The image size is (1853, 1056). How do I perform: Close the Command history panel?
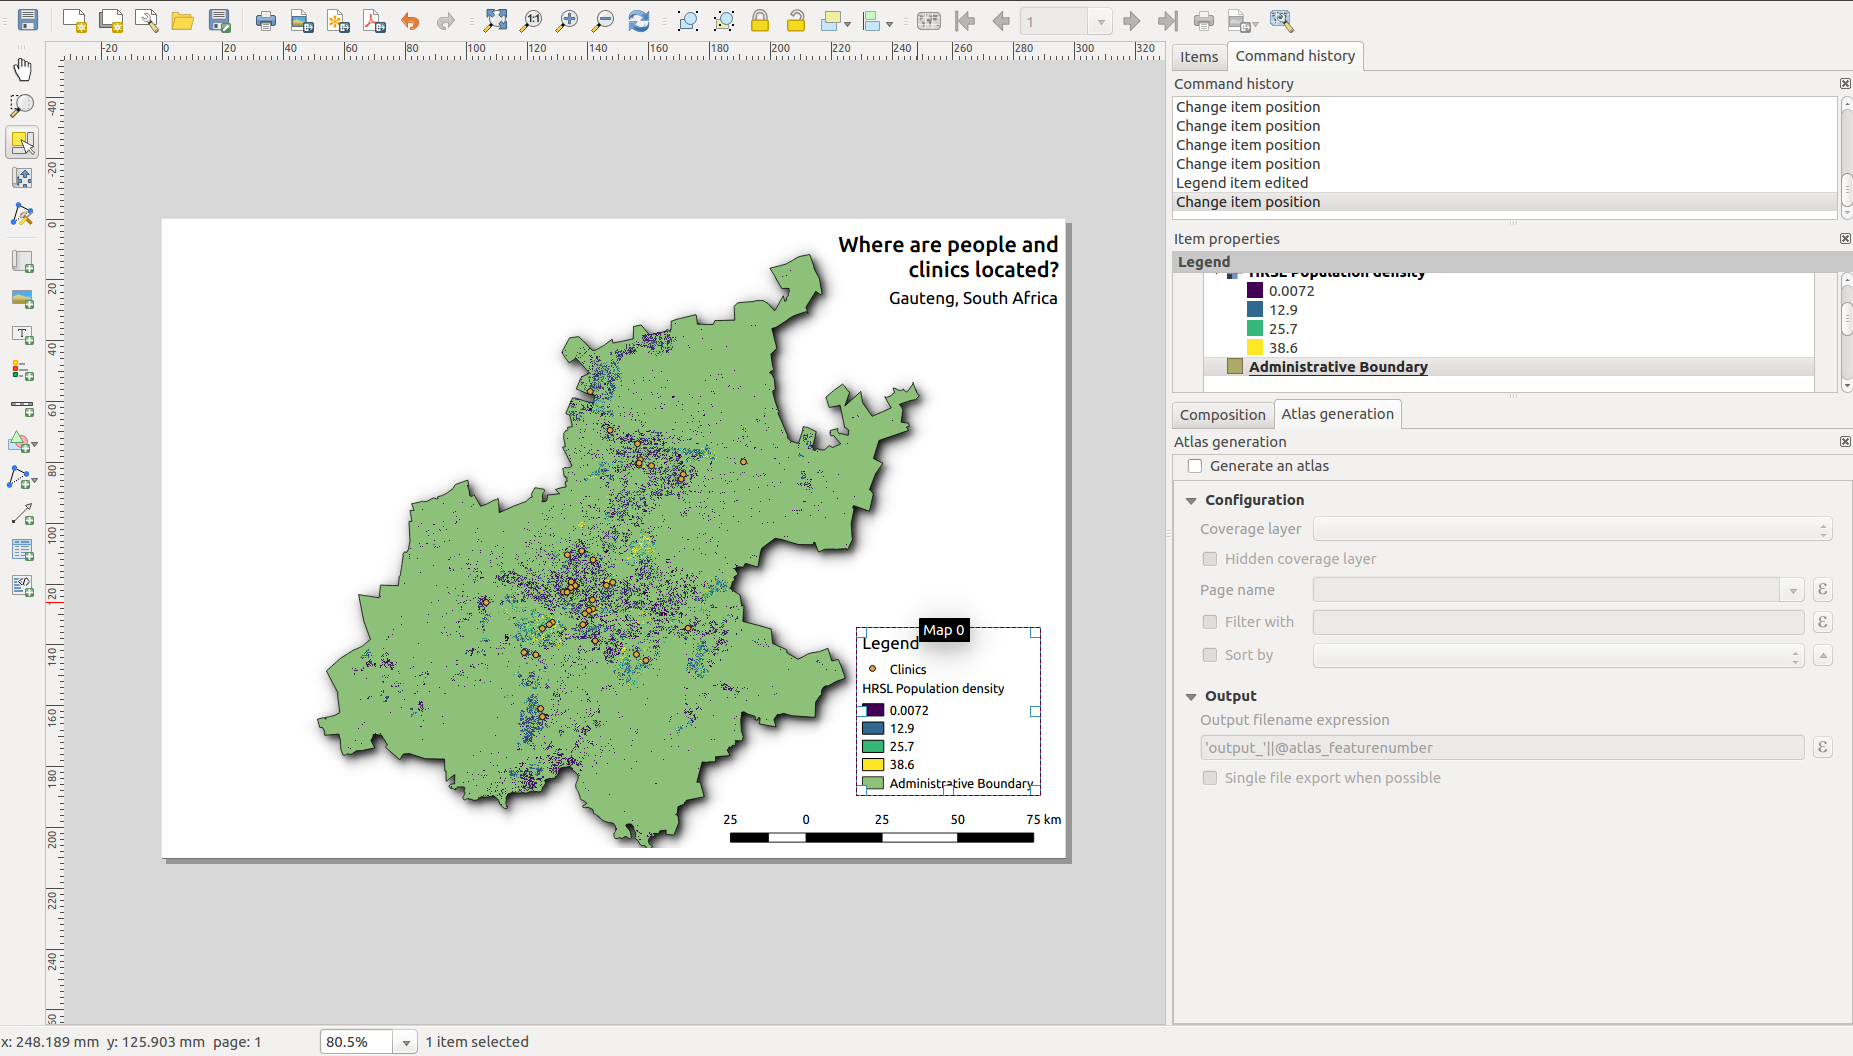pyautogui.click(x=1845, y=84)
